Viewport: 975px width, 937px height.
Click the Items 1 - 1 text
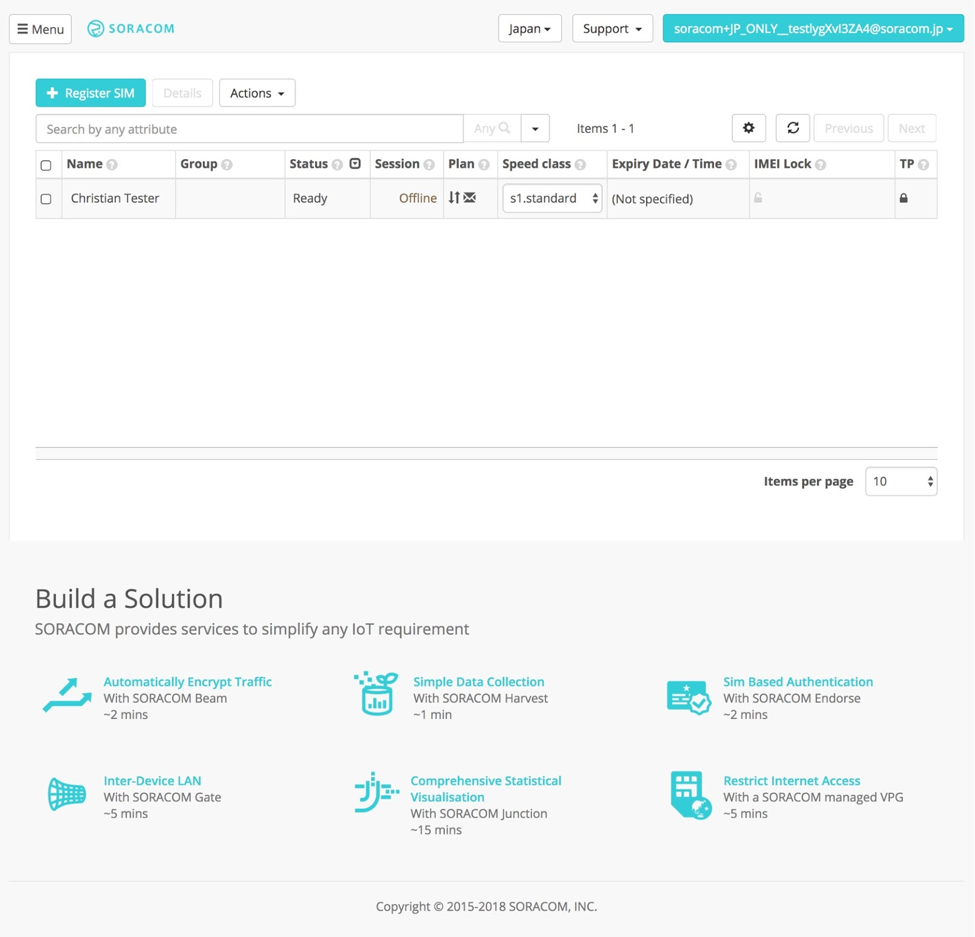click(x=605, y=128)
